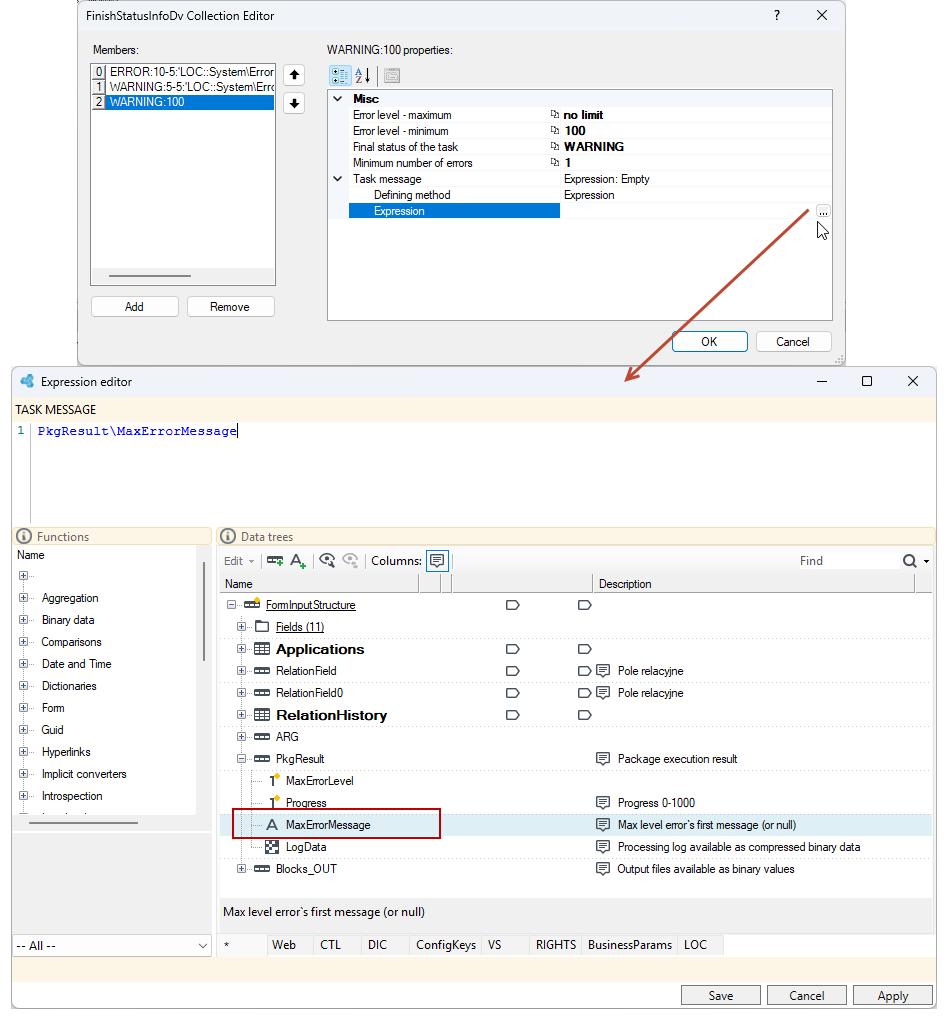Toggle the Description column display button
951x1018 pixels.
coord(437,560)
